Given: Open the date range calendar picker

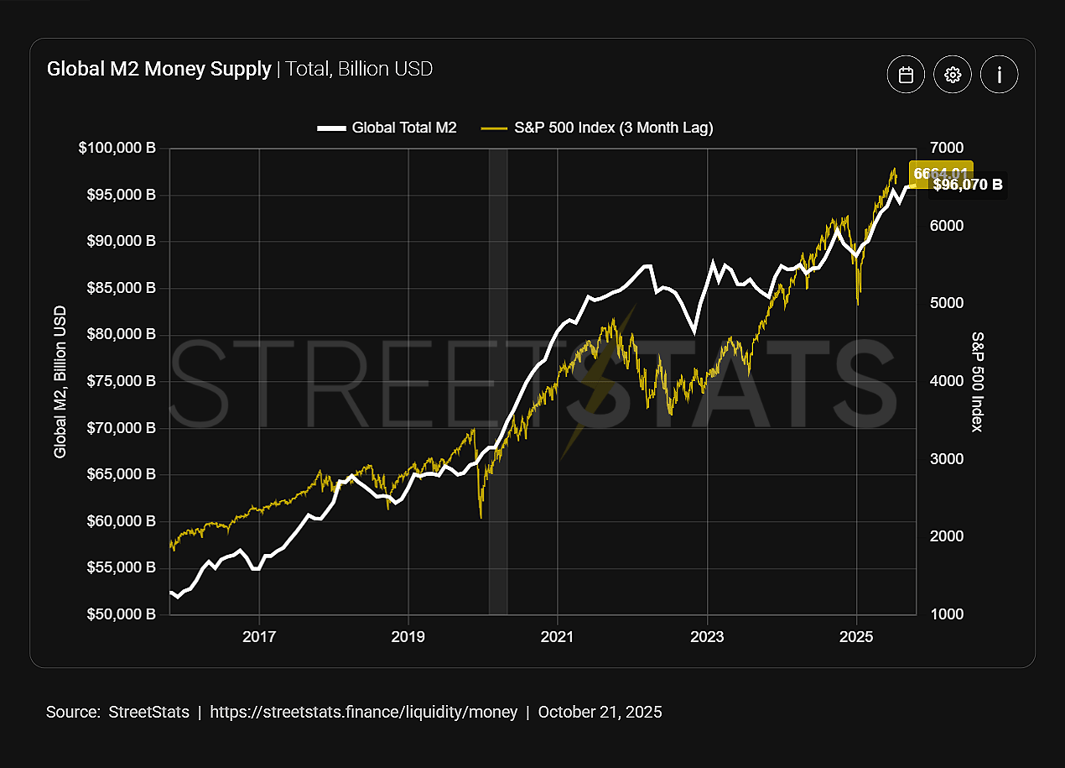Looking at the screenshot, I should [x=905, y=74].
